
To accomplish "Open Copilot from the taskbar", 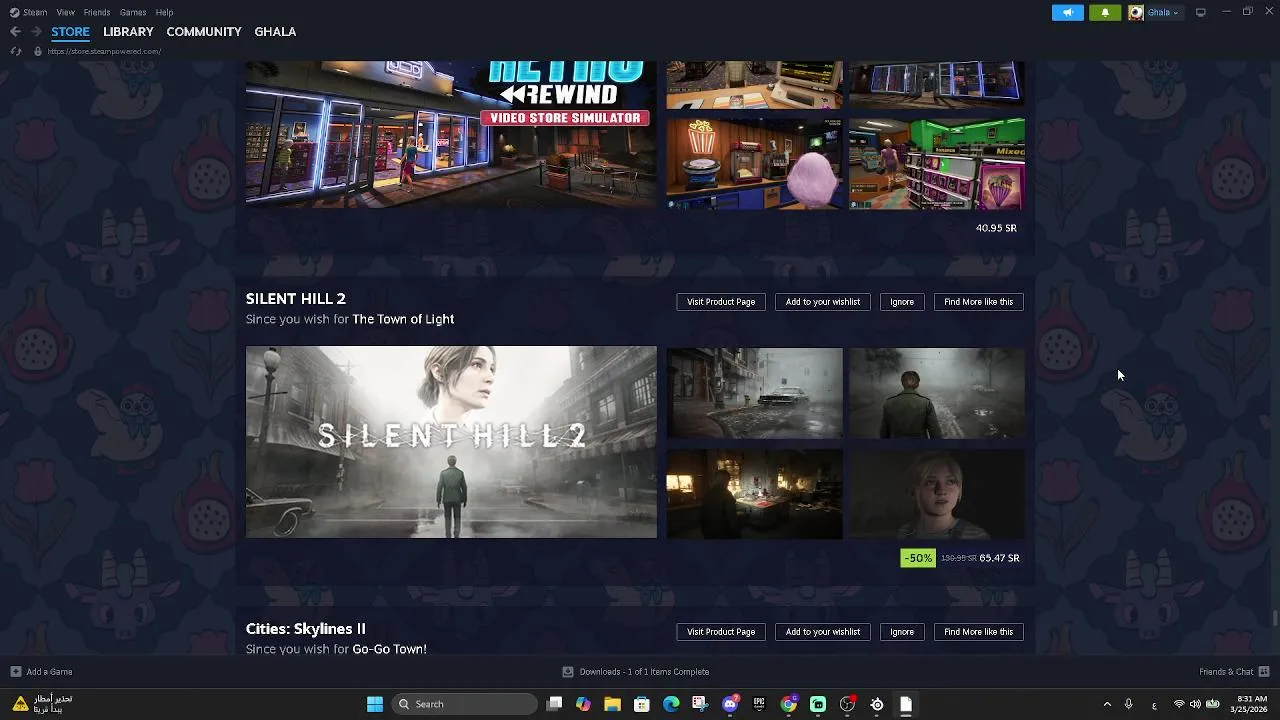I will tap(583, 704).
